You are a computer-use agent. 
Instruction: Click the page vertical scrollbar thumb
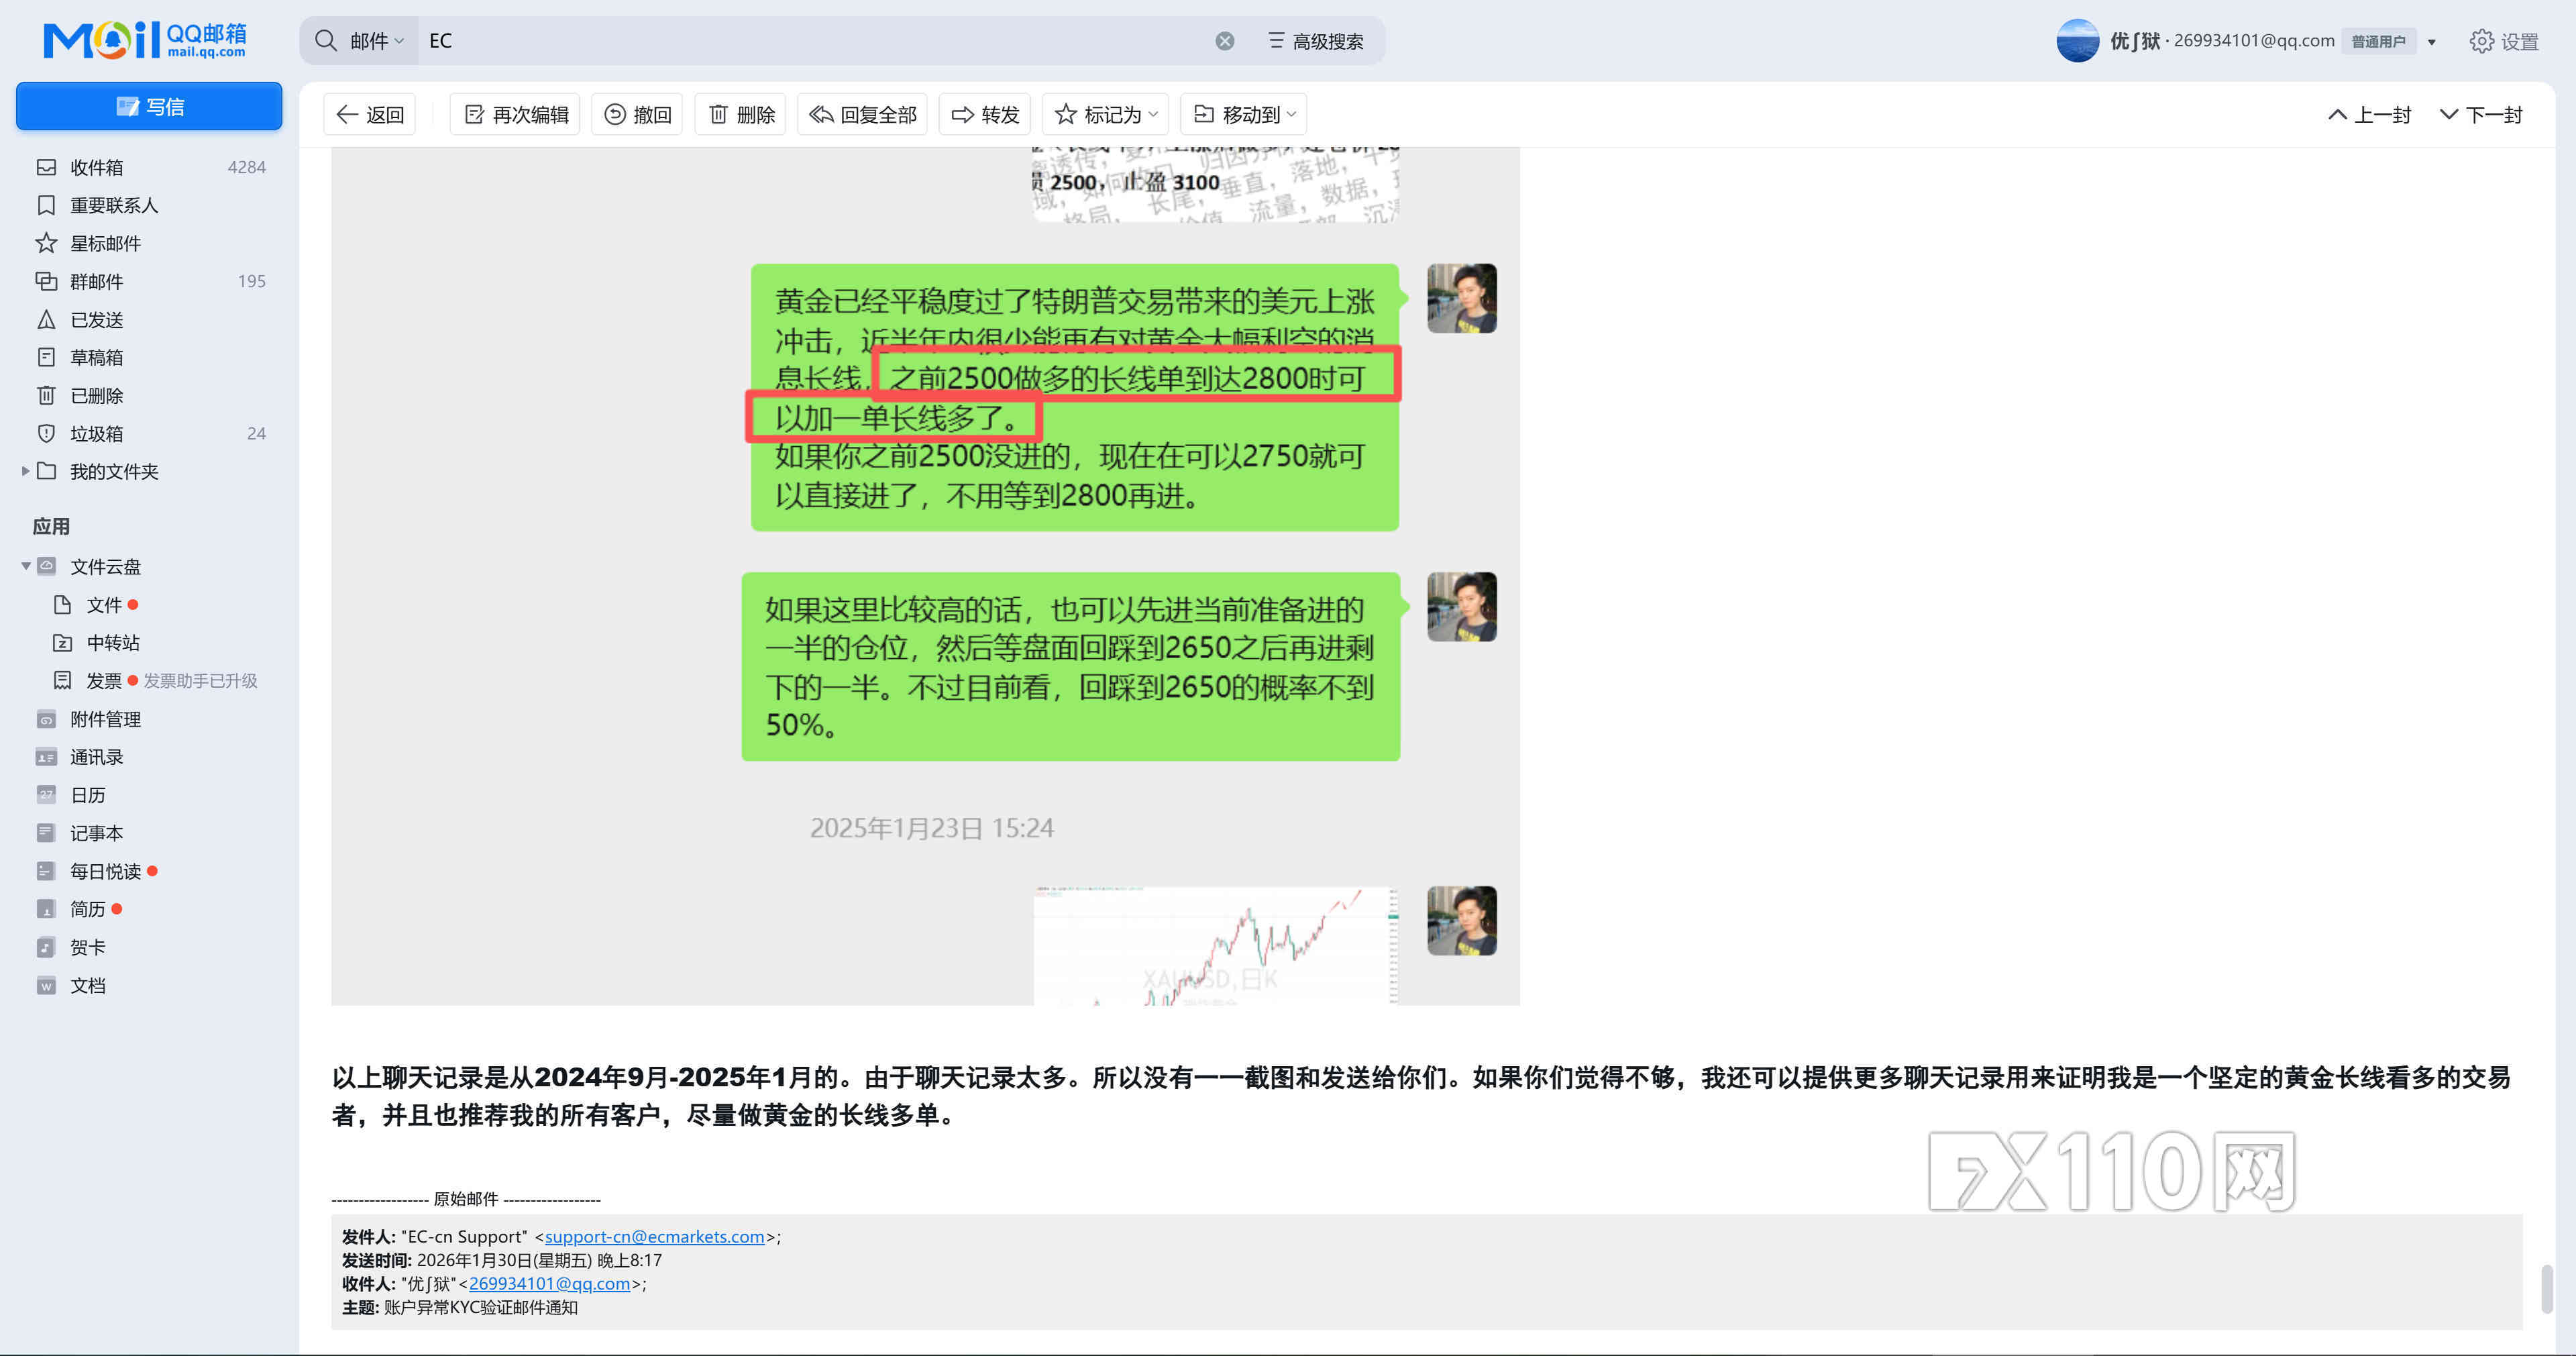pos(2547,1289)
